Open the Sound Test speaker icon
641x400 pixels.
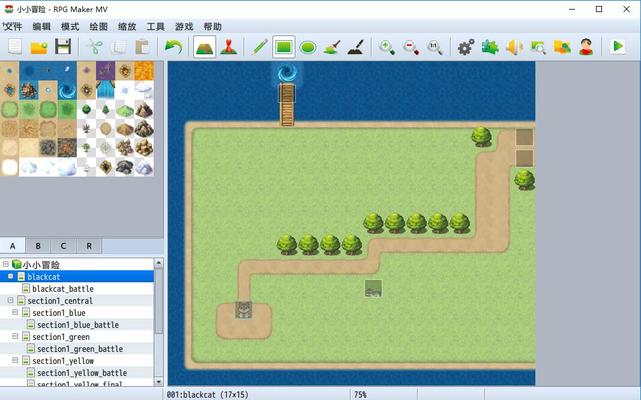pos(514,47)
